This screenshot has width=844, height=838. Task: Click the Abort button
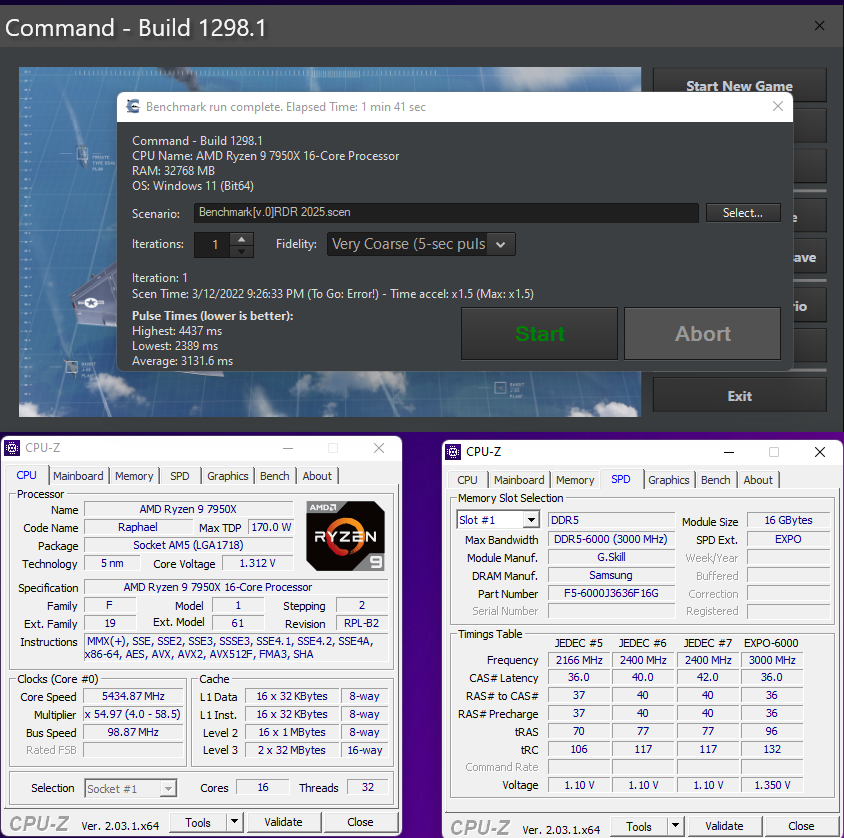click(702, 334)
